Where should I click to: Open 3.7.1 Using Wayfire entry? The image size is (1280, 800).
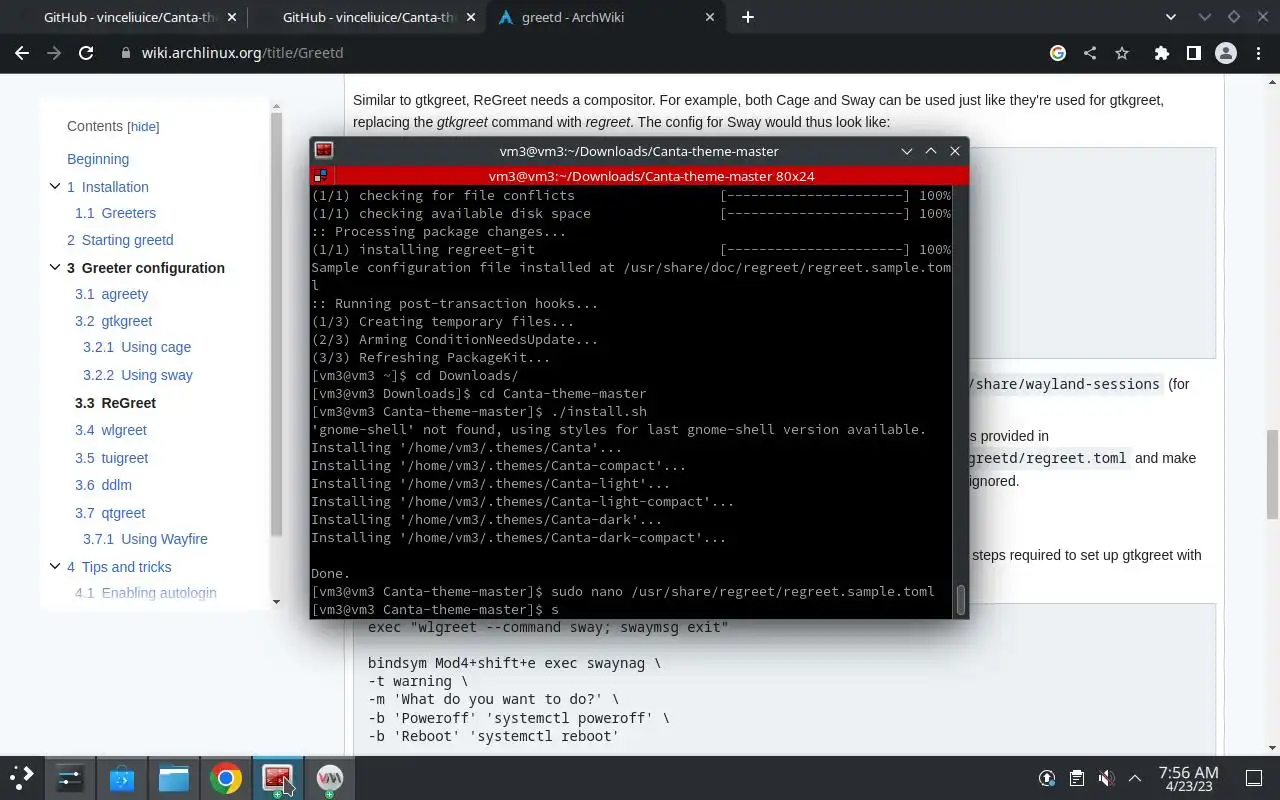[x=145, y=539]
